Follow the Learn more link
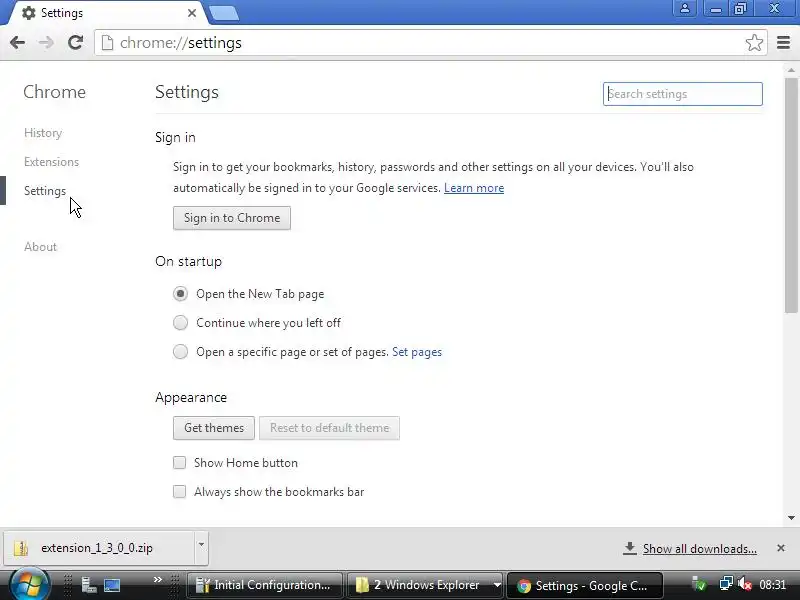 [x=474, y=188]
